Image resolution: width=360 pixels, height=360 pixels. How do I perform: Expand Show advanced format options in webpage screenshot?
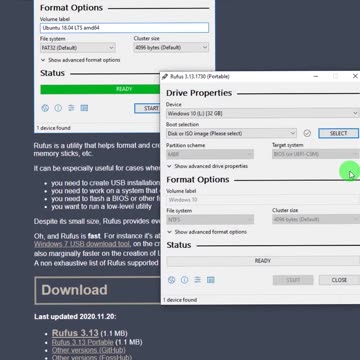pyautogui.click(x=80, y=60)
